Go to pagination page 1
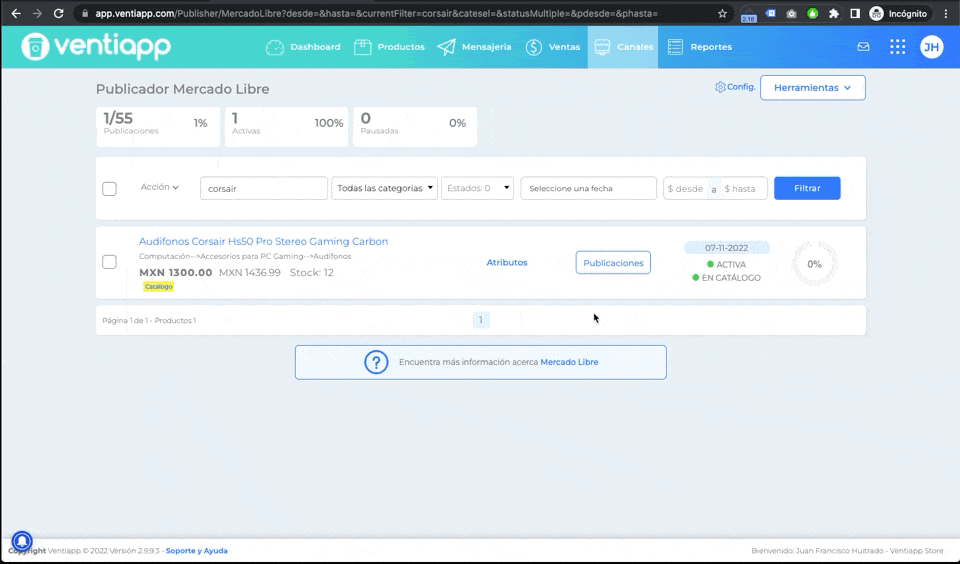This screenshot has width=960, height=564. point(481,320)
